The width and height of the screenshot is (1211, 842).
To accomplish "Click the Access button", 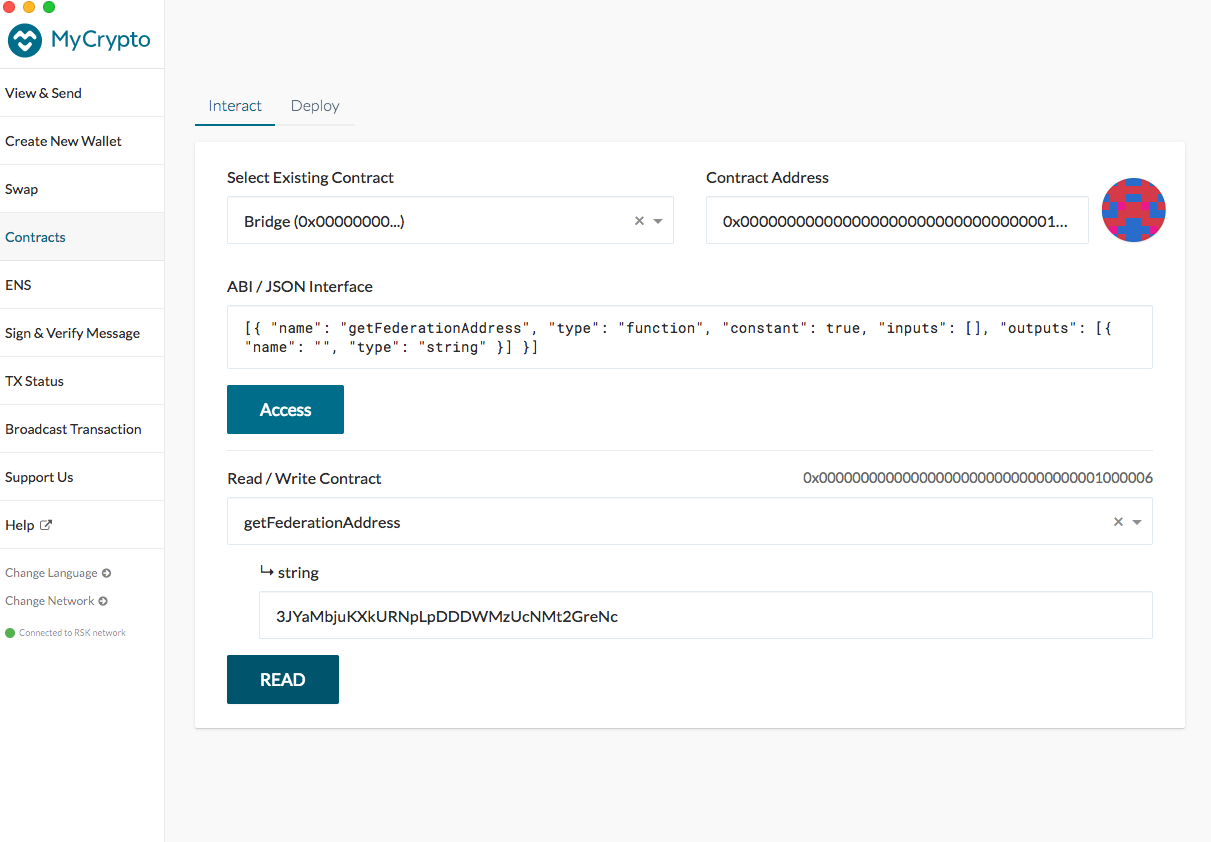I will pyautogui.click(x=285, y=410).
